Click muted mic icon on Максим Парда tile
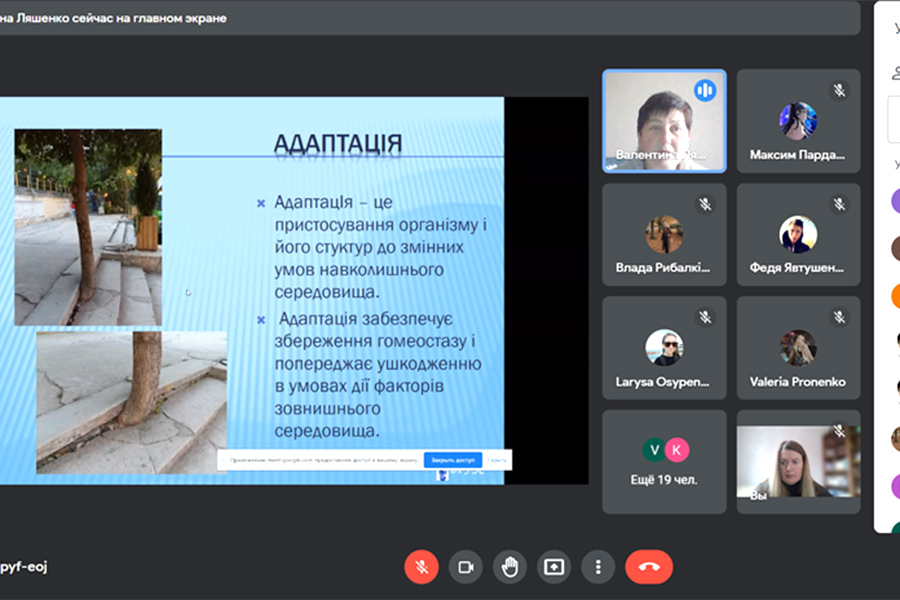This screenshot has height=600, width=900. tap(840, 90)
